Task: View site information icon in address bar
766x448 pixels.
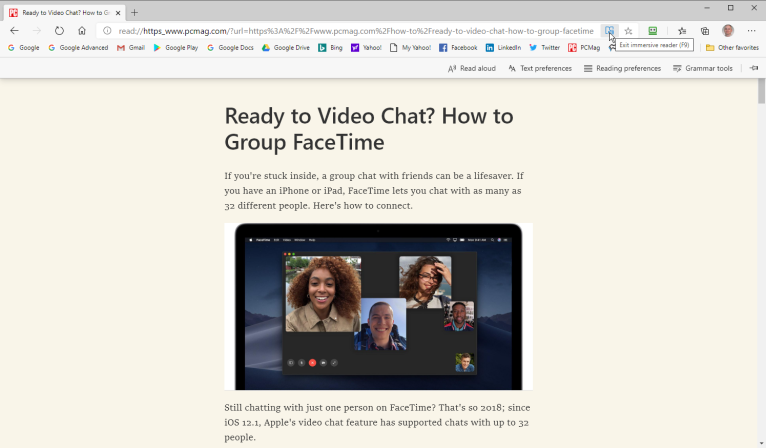Action: tap(107, 31)
